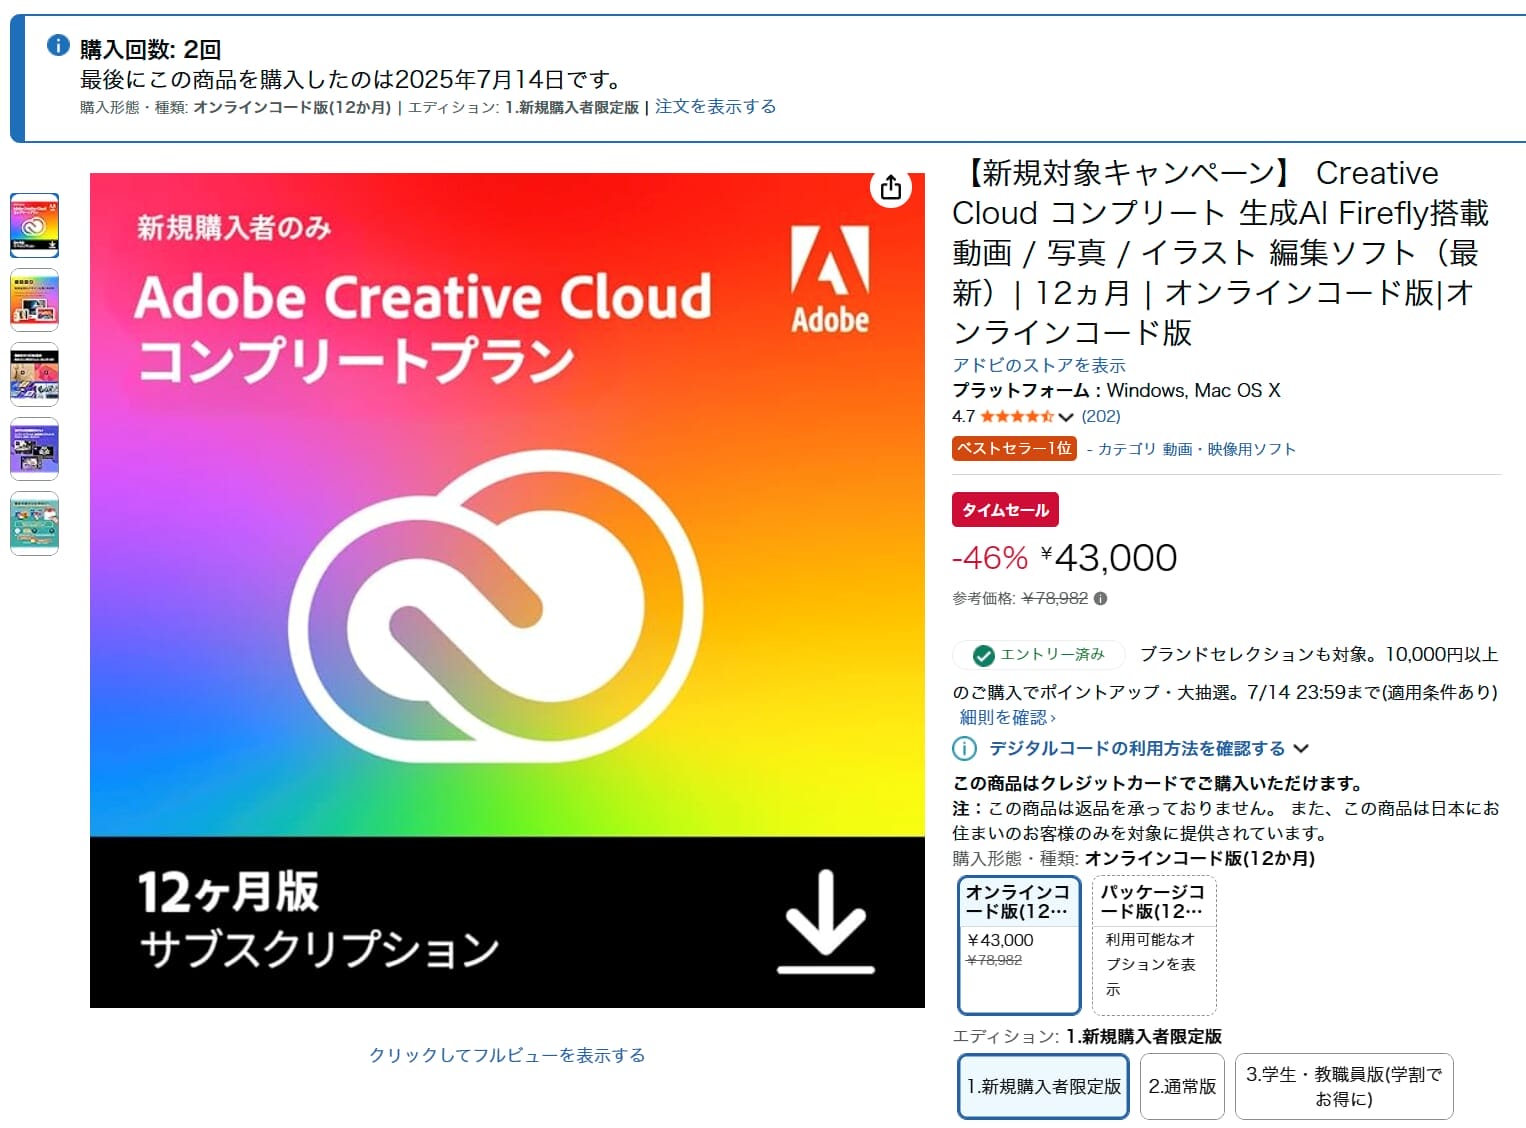Choose 1.新規購入者限定版 edition
This screenshot has height=1128, width=1526.
click(1043, 1086)
